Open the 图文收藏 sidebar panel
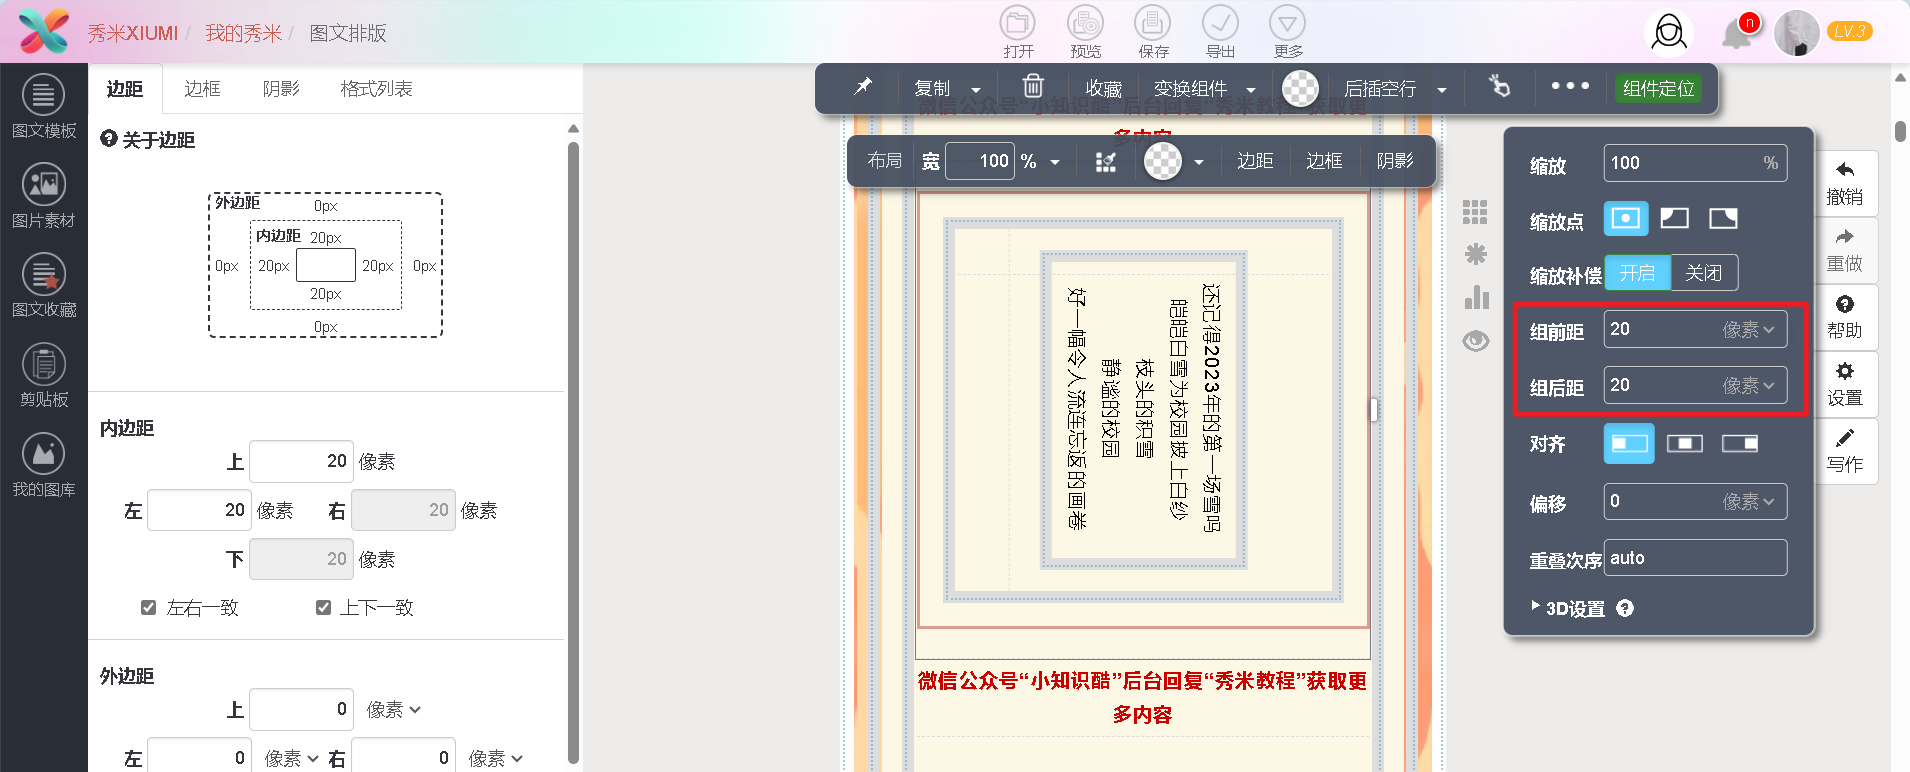 tap(44, 286)
